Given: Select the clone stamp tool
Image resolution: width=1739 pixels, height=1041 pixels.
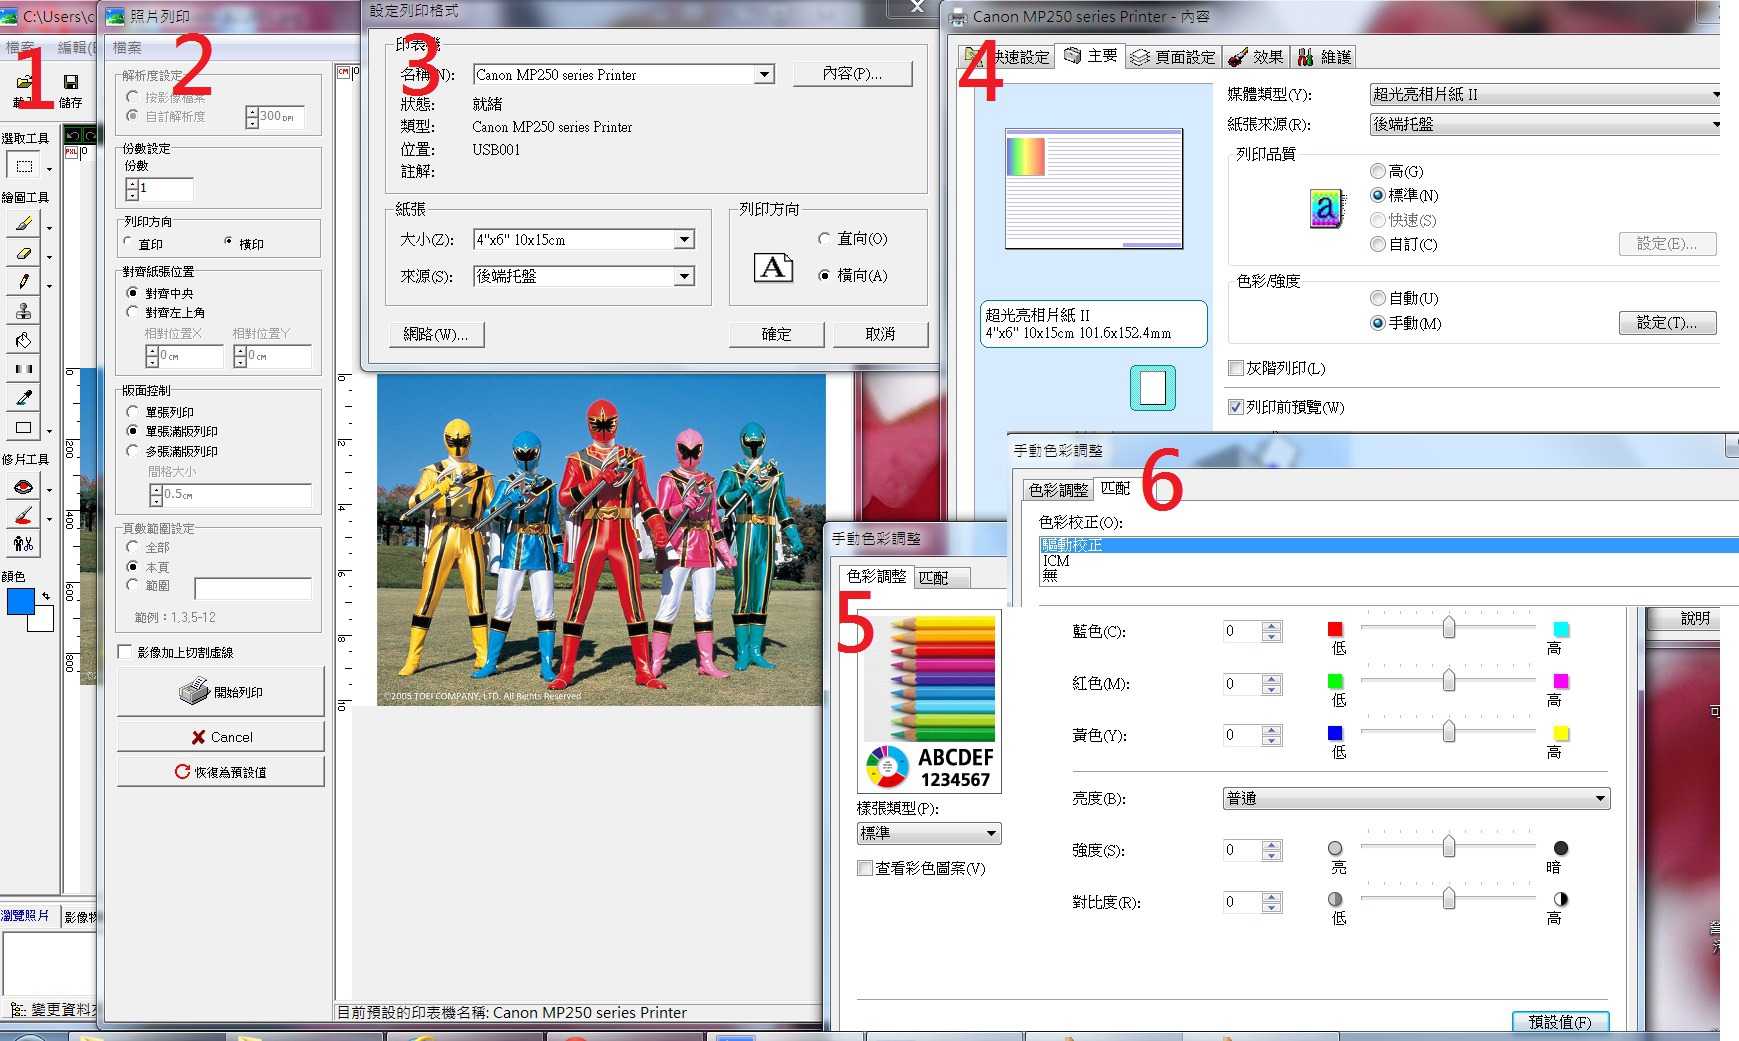Looking at the screenshot, I should coord(24,311).
